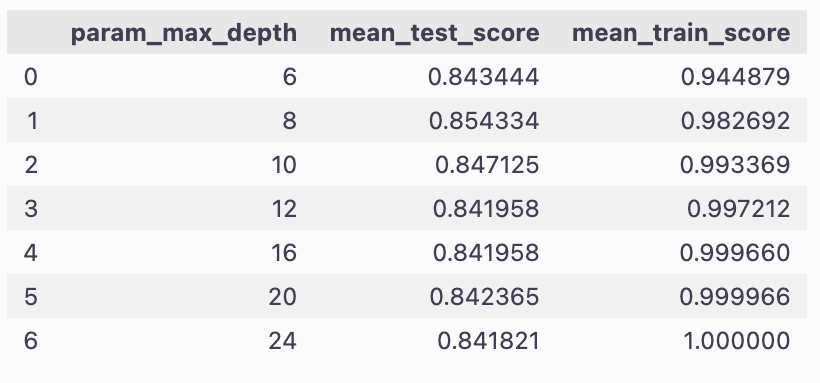
Task: Click train score 0.999660
Action: point(735,253)
